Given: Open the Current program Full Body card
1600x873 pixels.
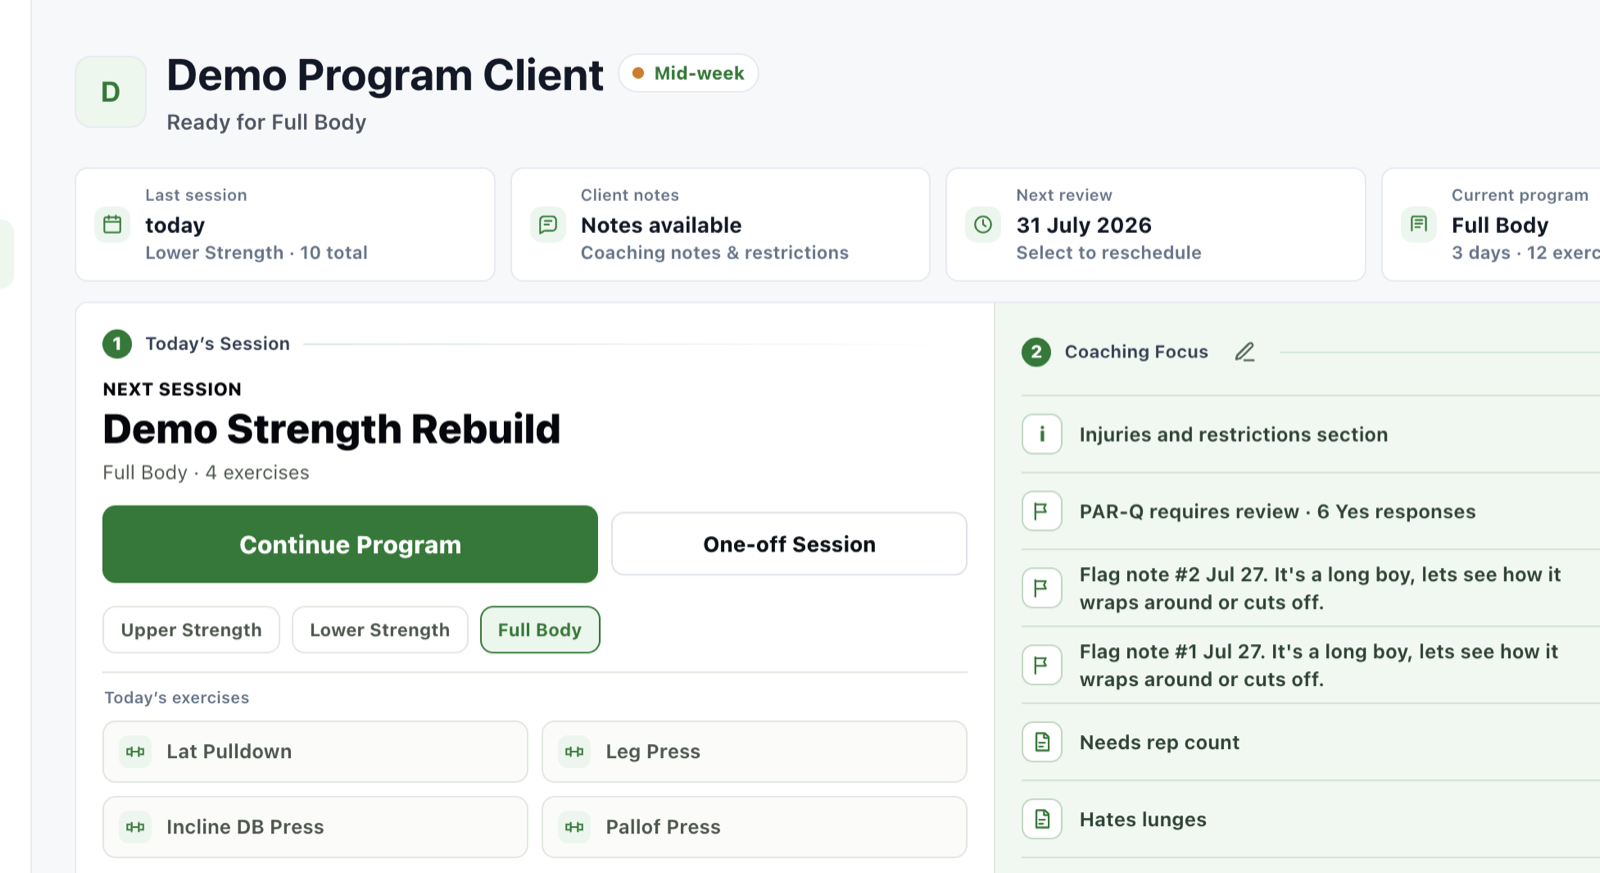Looking at the screenshot, I should point(1491,224).
